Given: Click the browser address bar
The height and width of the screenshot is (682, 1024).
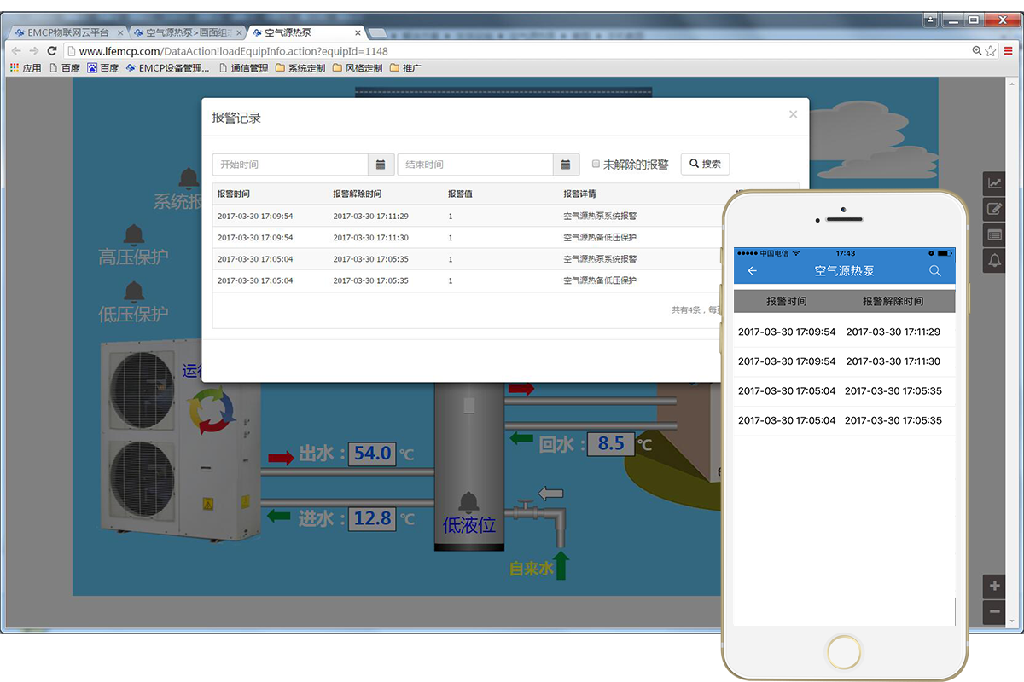Looking at the screenshot, I should point(516,51).
